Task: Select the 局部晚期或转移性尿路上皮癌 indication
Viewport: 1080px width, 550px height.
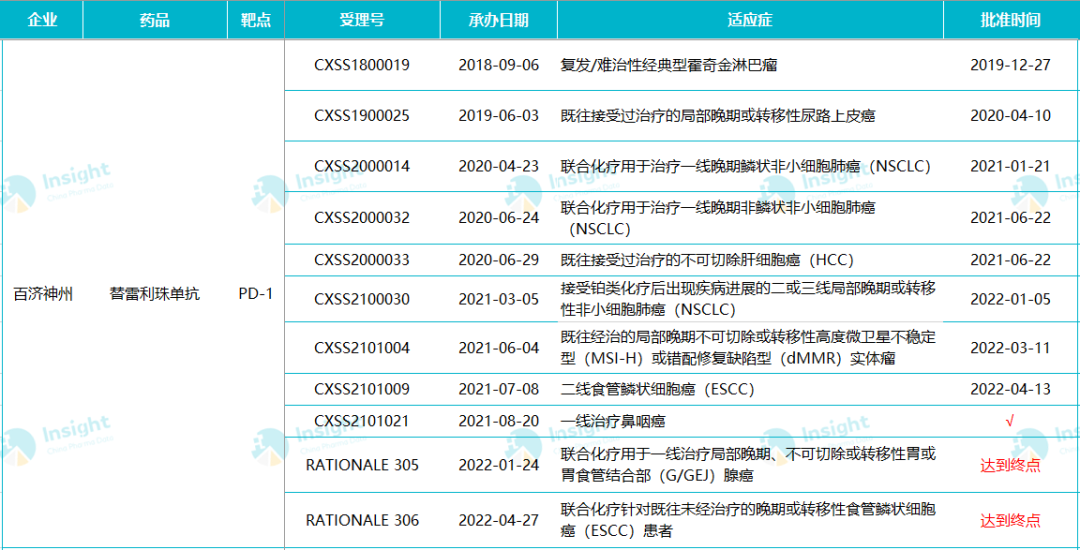Action: click(x=718, y=116)
